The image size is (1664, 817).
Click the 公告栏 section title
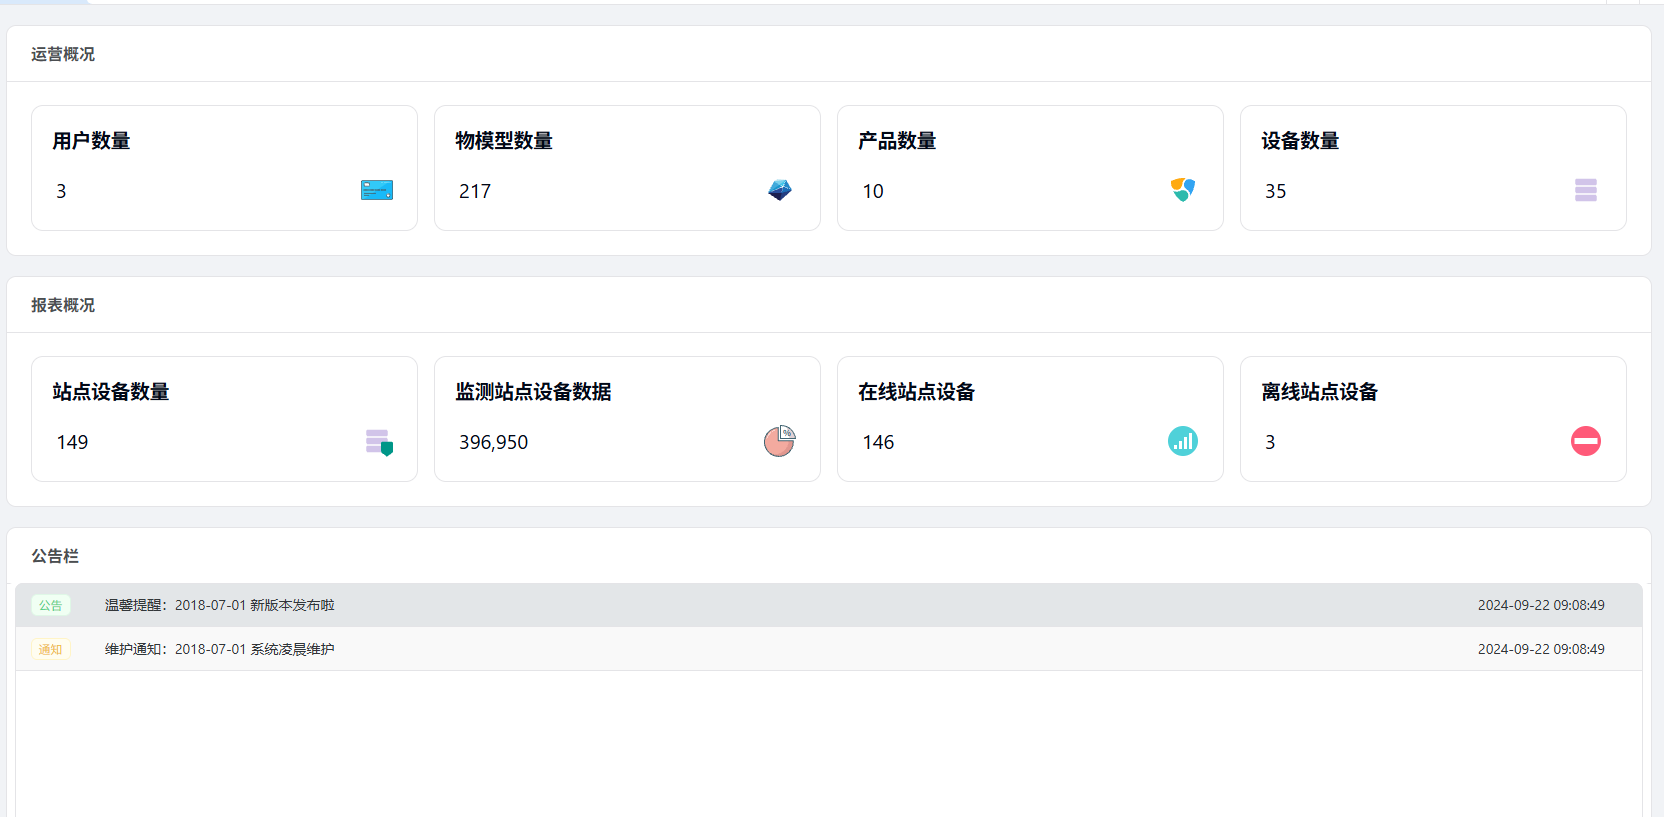[55, 556]
